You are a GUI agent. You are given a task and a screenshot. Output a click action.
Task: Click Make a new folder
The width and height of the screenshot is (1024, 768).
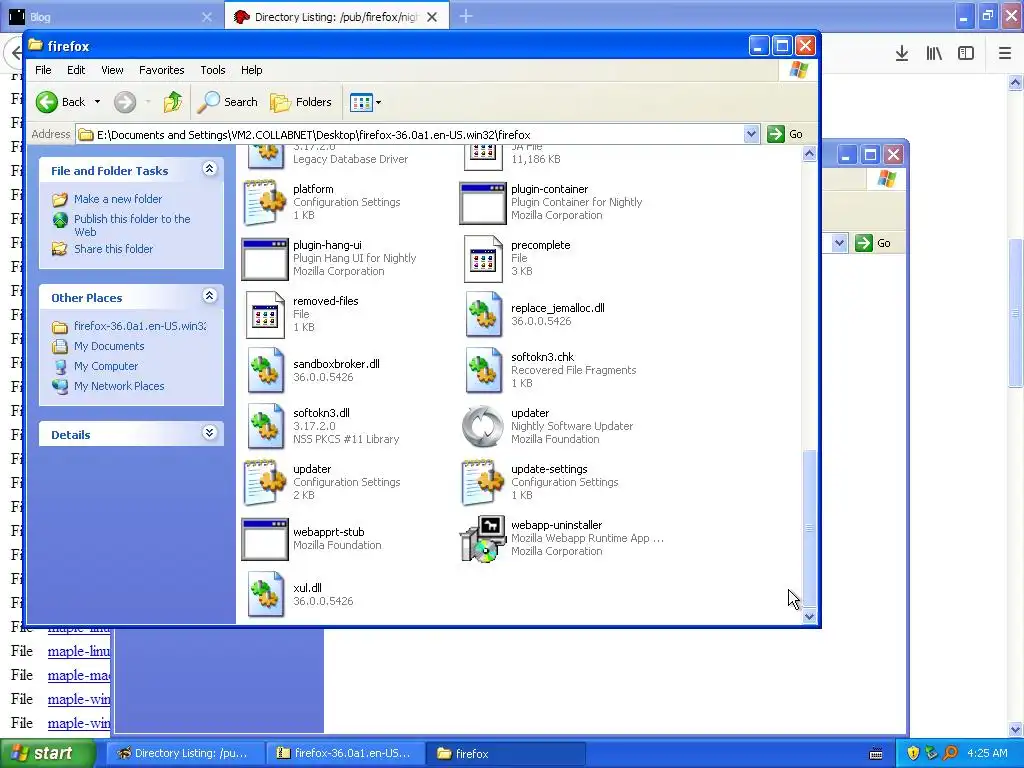point(118,199)
